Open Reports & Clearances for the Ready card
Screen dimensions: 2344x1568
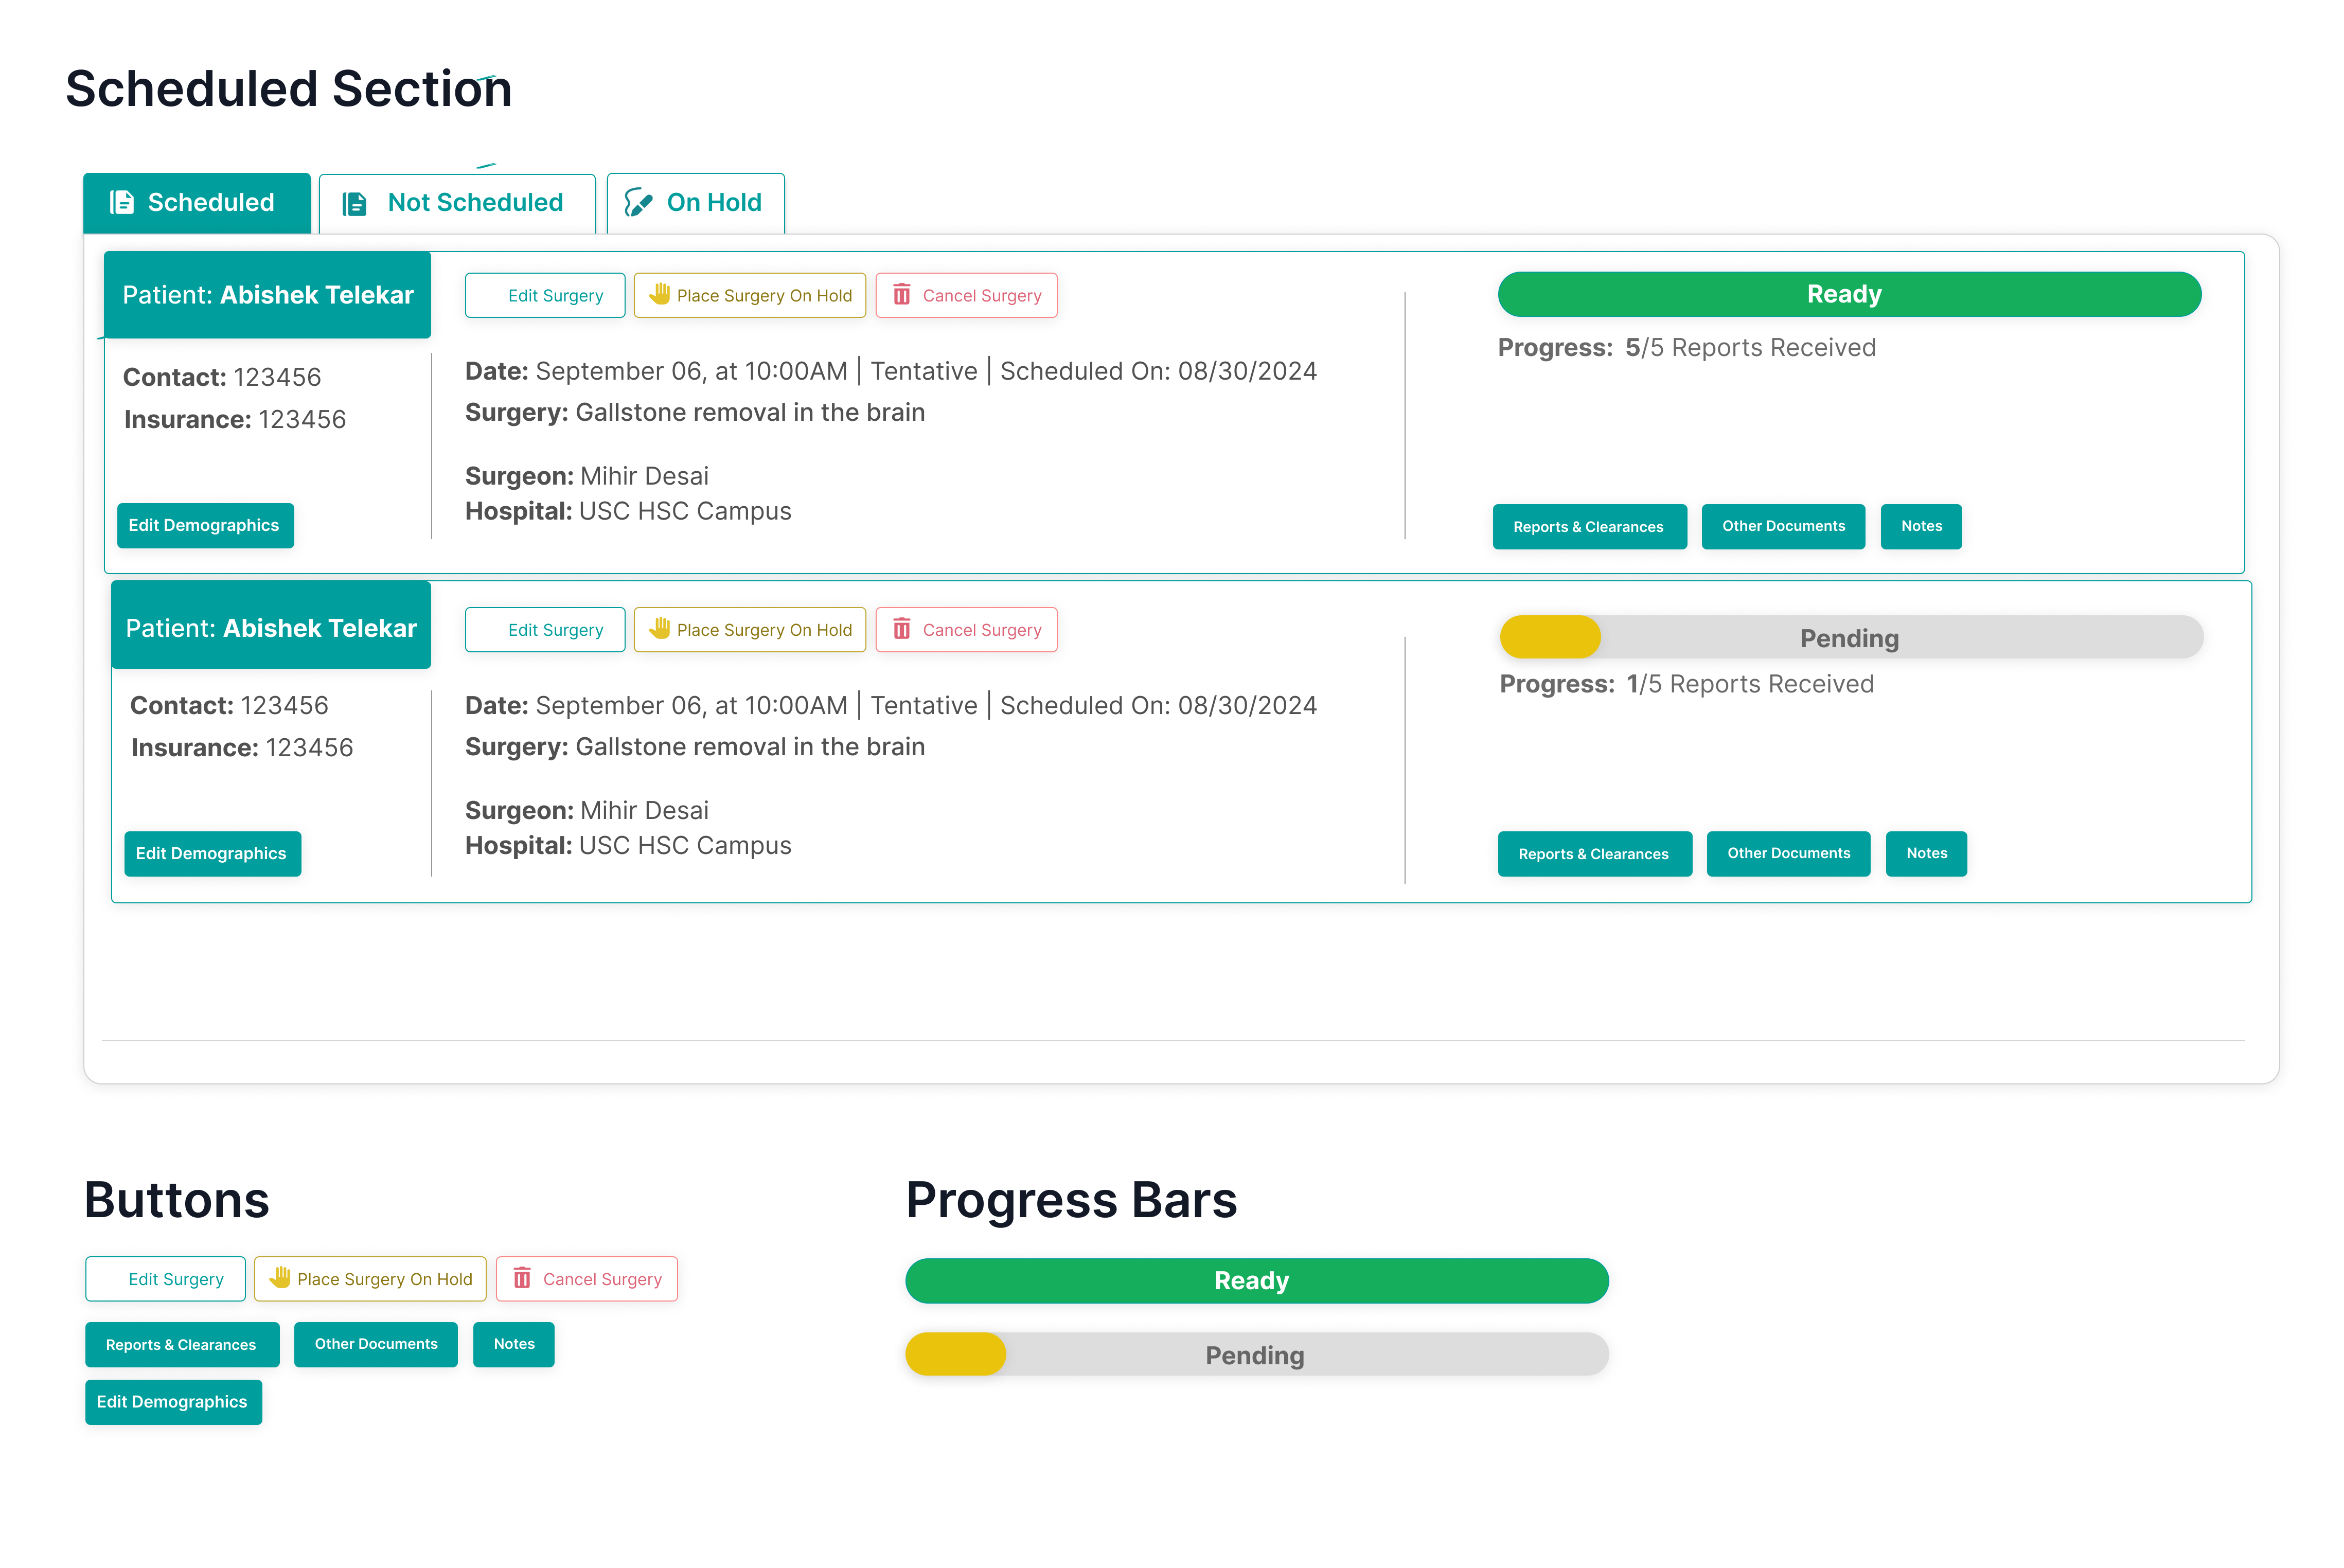[x=1590, y=527]
